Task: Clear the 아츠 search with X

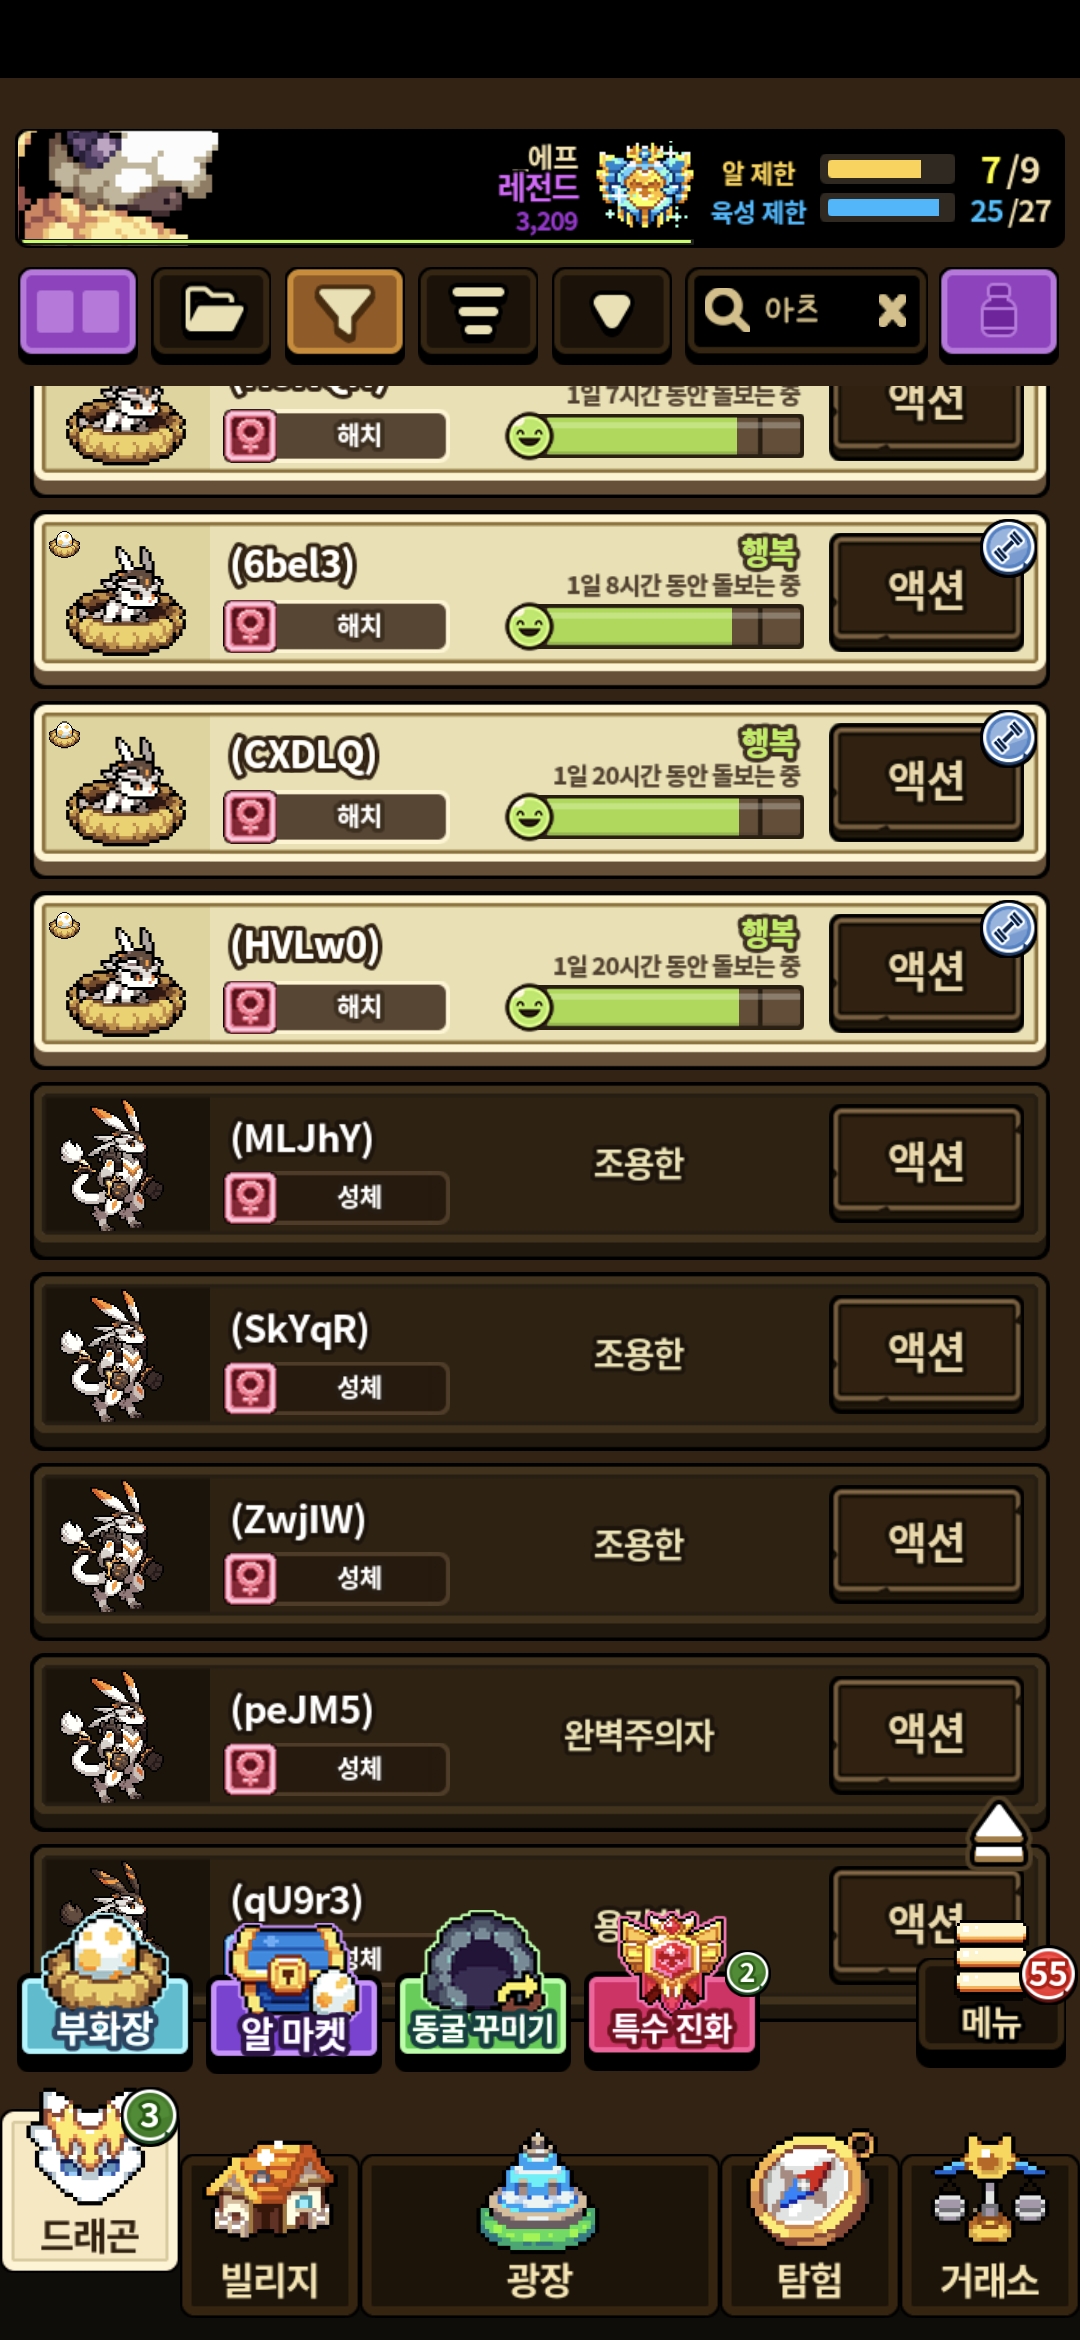Action: [x=891, y=311]
